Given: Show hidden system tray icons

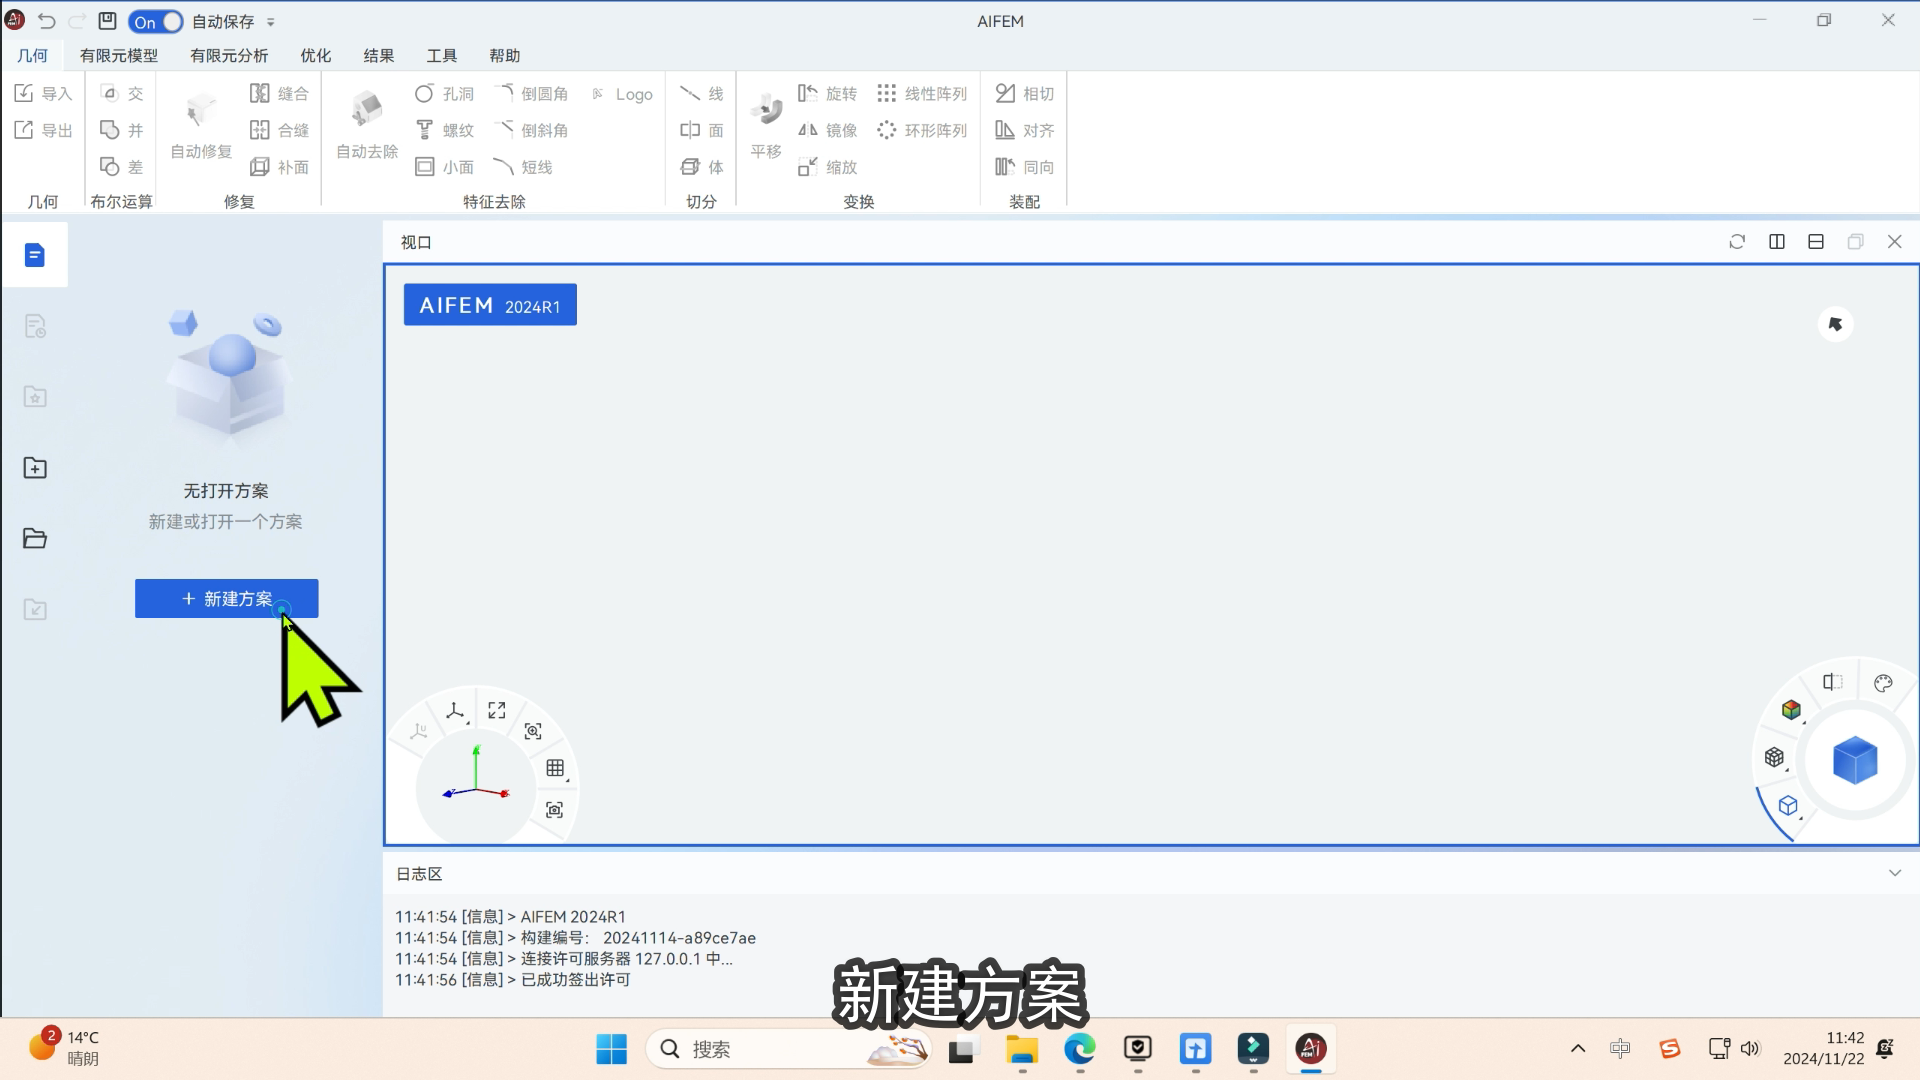Looking at the screenshot, I should click(x=1578, y=1049).
